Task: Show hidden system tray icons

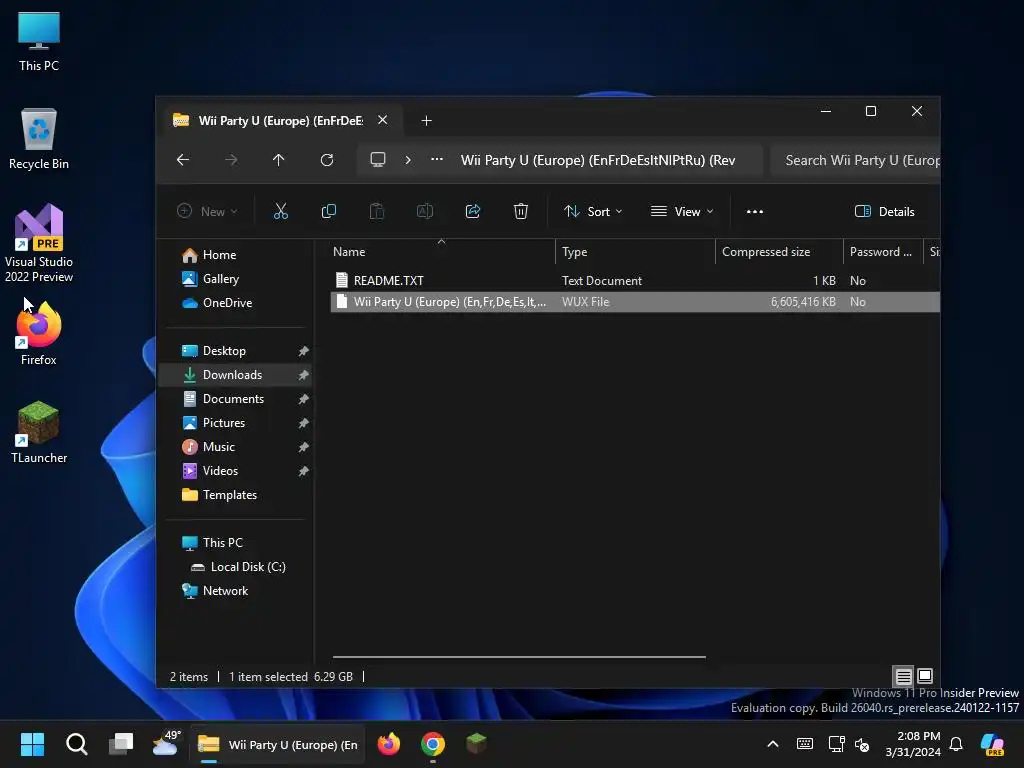Action: (773, 744)
